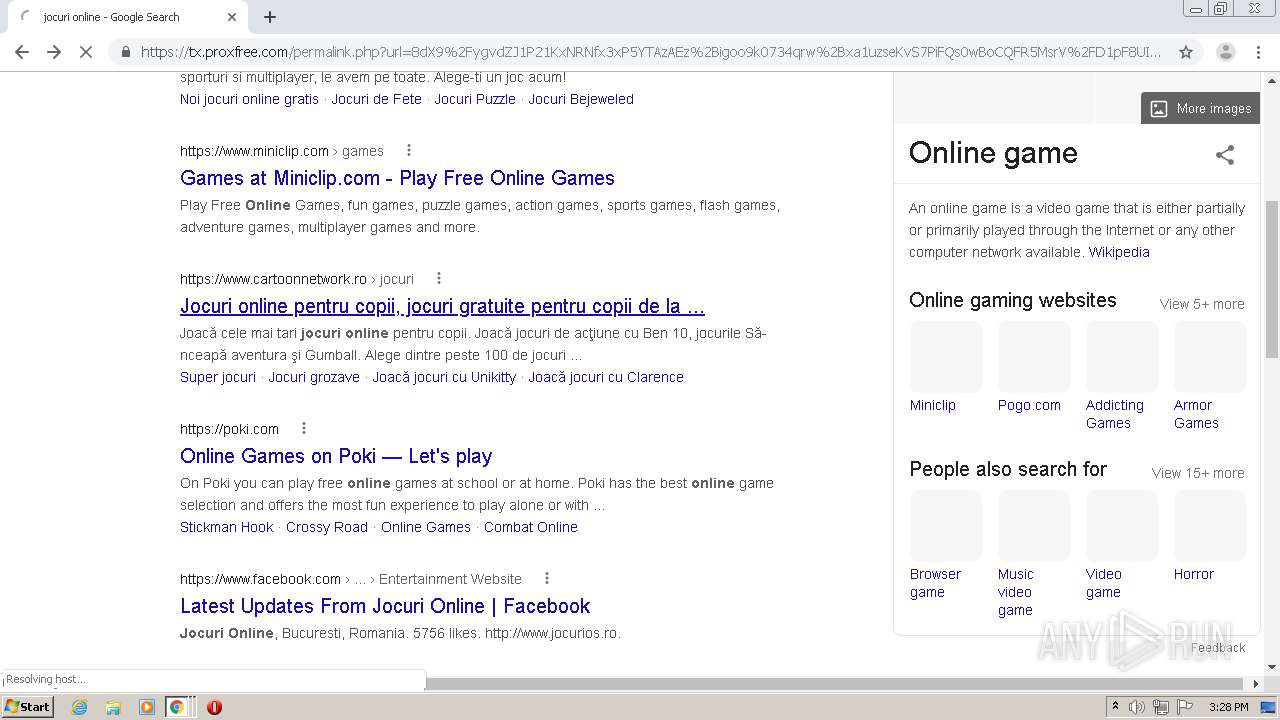The width and height of the screenshot is (1280, 720).
Task: Click Joacă jocuri cu Unikitty sitelink
Action: pyautogui.click(x=444, y=377)
